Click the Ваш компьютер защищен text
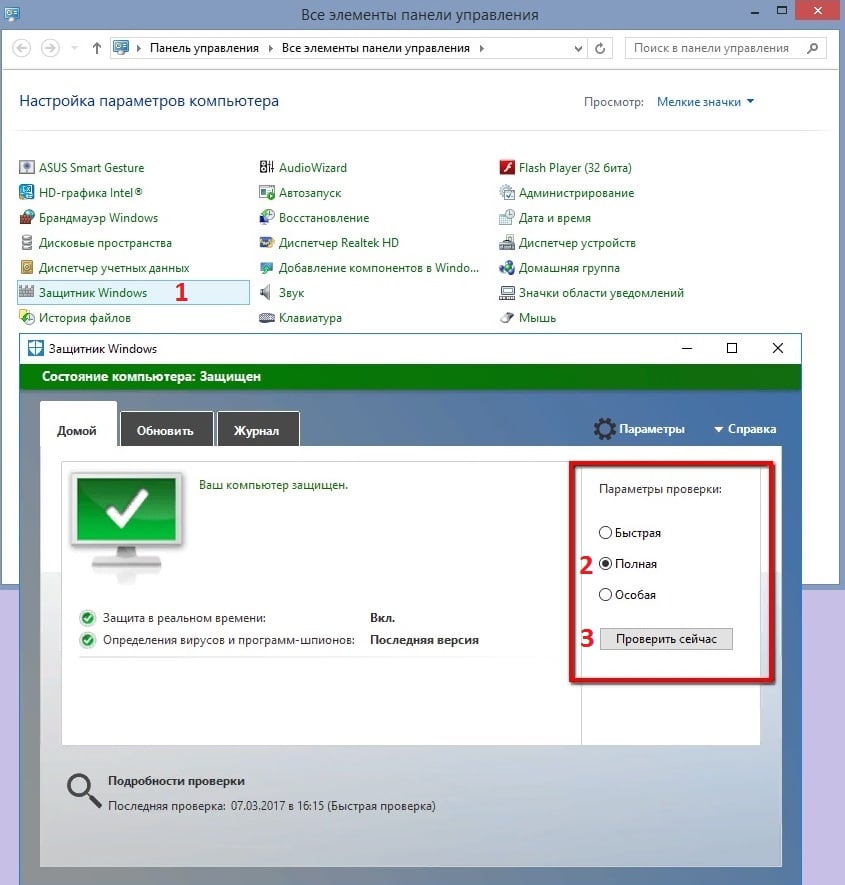Screen dimensions: 845x885 (x=273, y=485)
